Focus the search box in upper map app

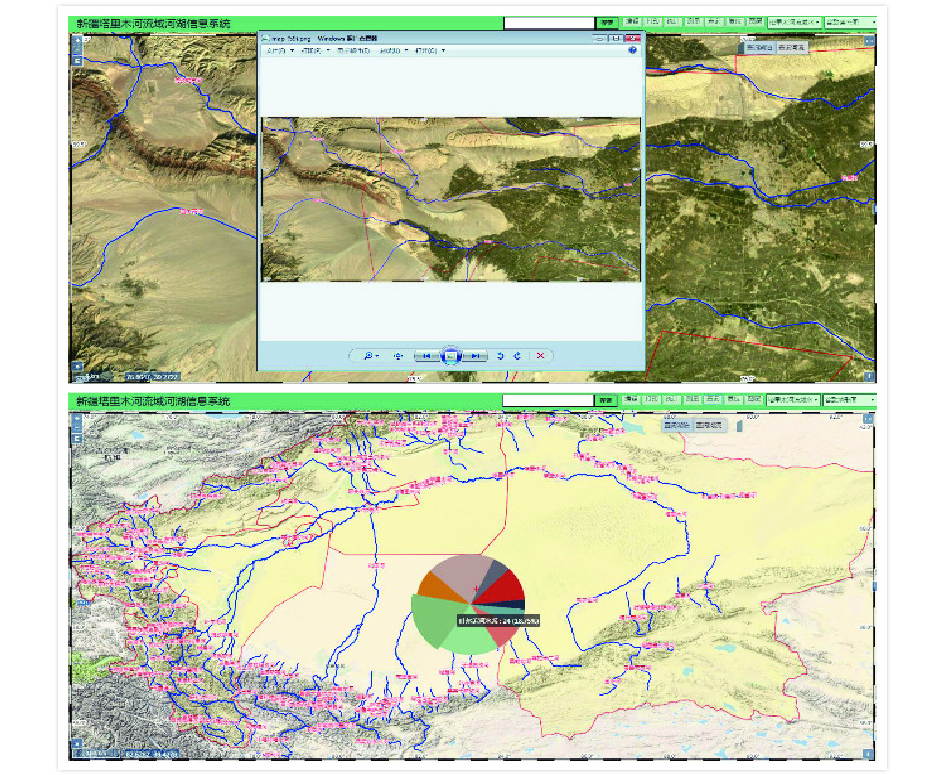[549, 23]
